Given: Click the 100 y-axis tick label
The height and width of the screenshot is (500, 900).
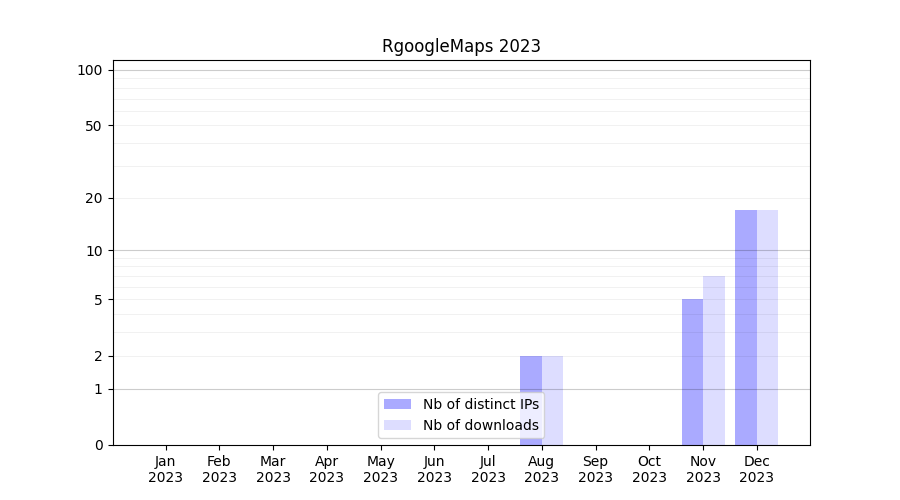Looking at the screenshot, I should (90, 70).
